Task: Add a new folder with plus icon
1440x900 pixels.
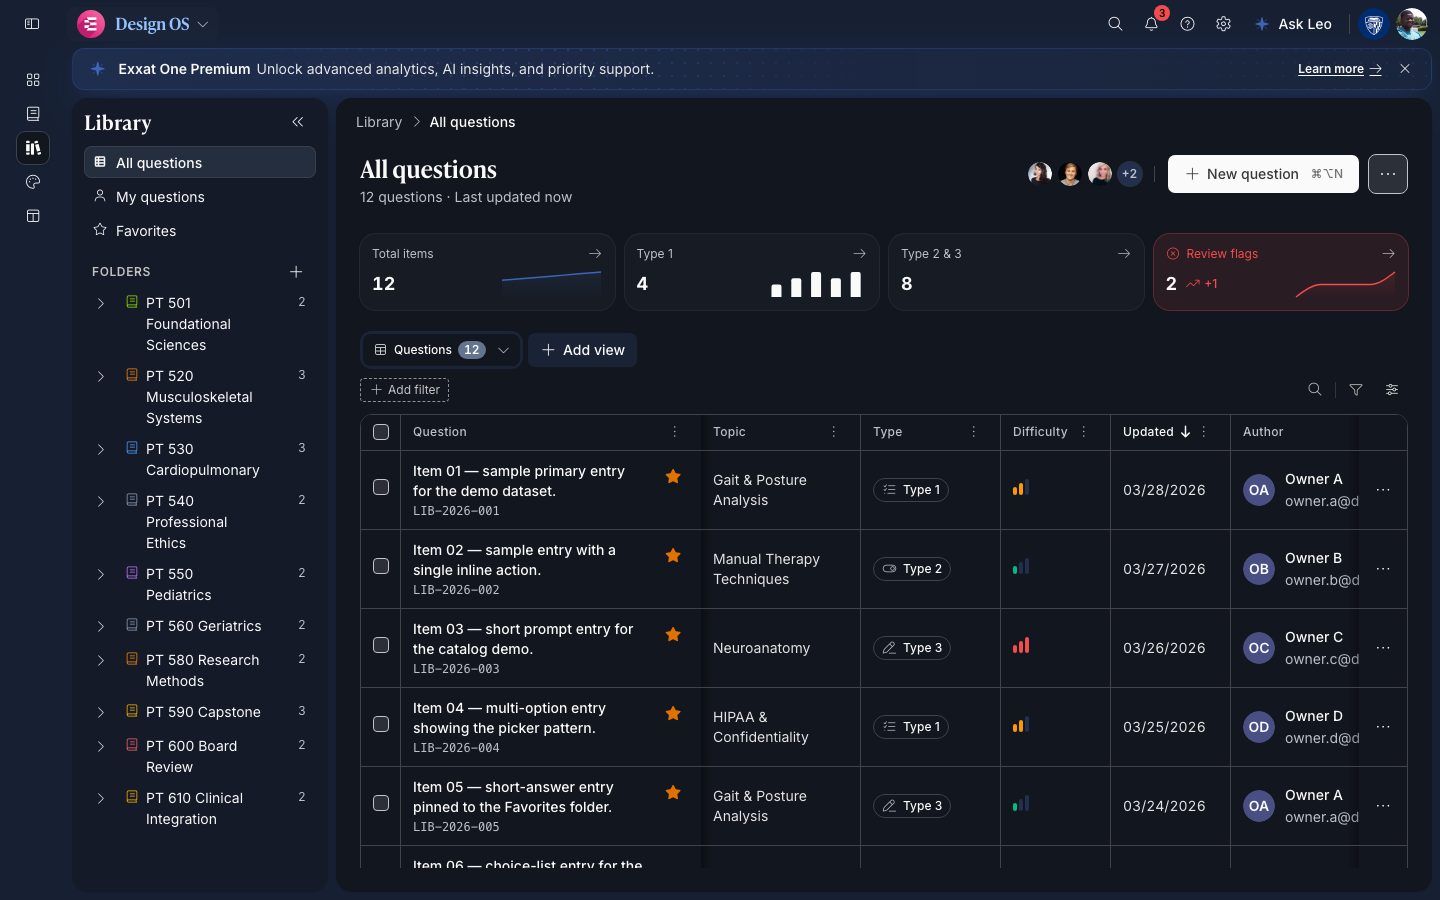Action: [296, 272]
